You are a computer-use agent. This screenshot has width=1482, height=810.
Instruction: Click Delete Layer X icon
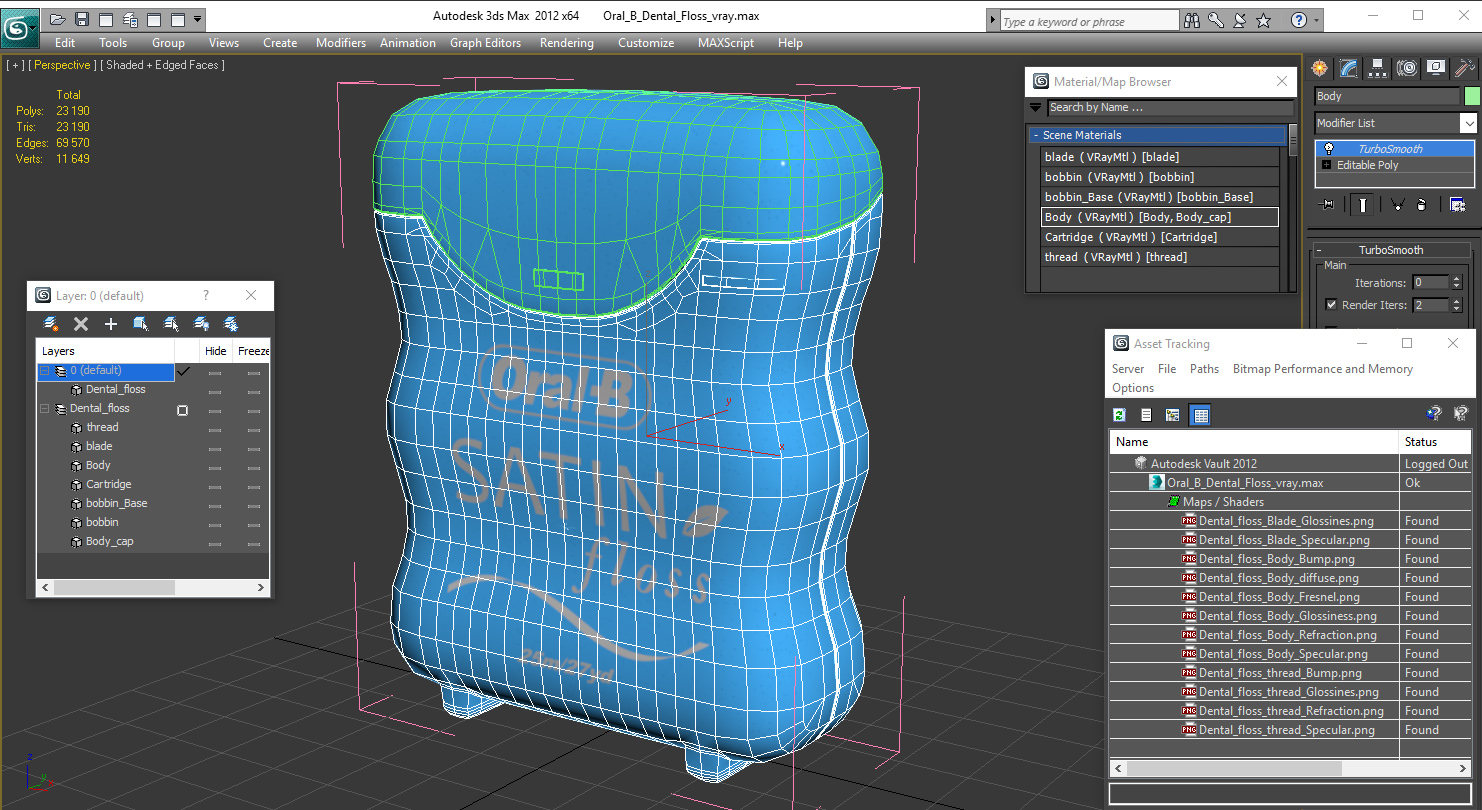(81, 324)
